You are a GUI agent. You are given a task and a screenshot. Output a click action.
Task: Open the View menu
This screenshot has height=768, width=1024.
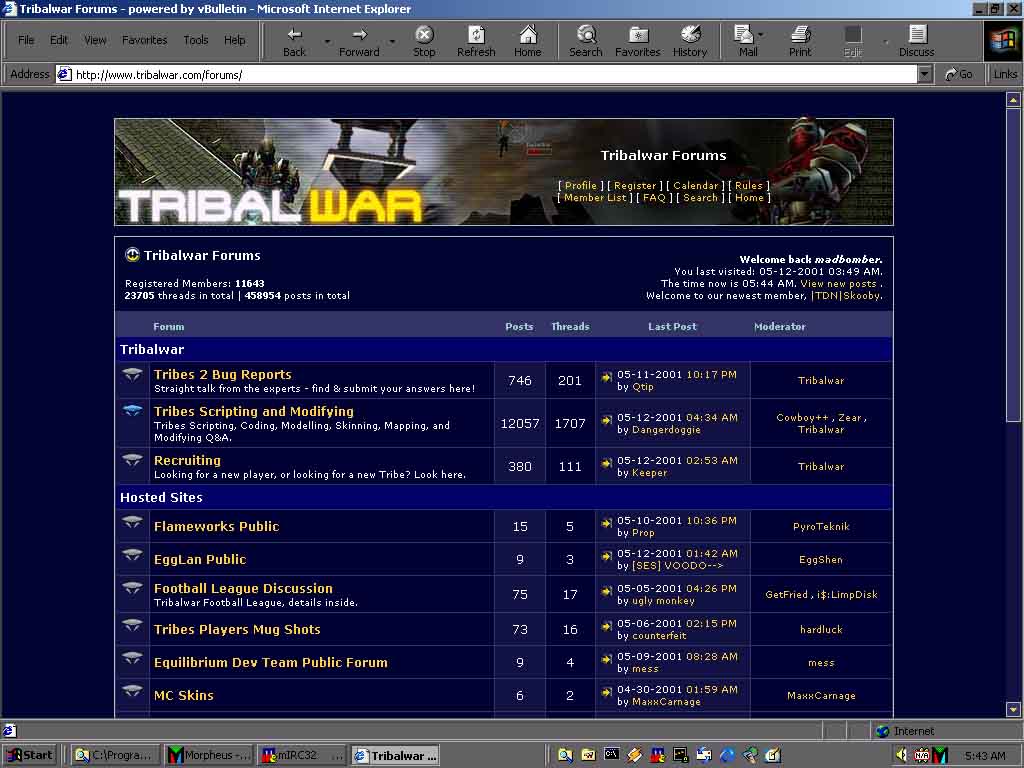pyautogui.click(x=95, y=40)
